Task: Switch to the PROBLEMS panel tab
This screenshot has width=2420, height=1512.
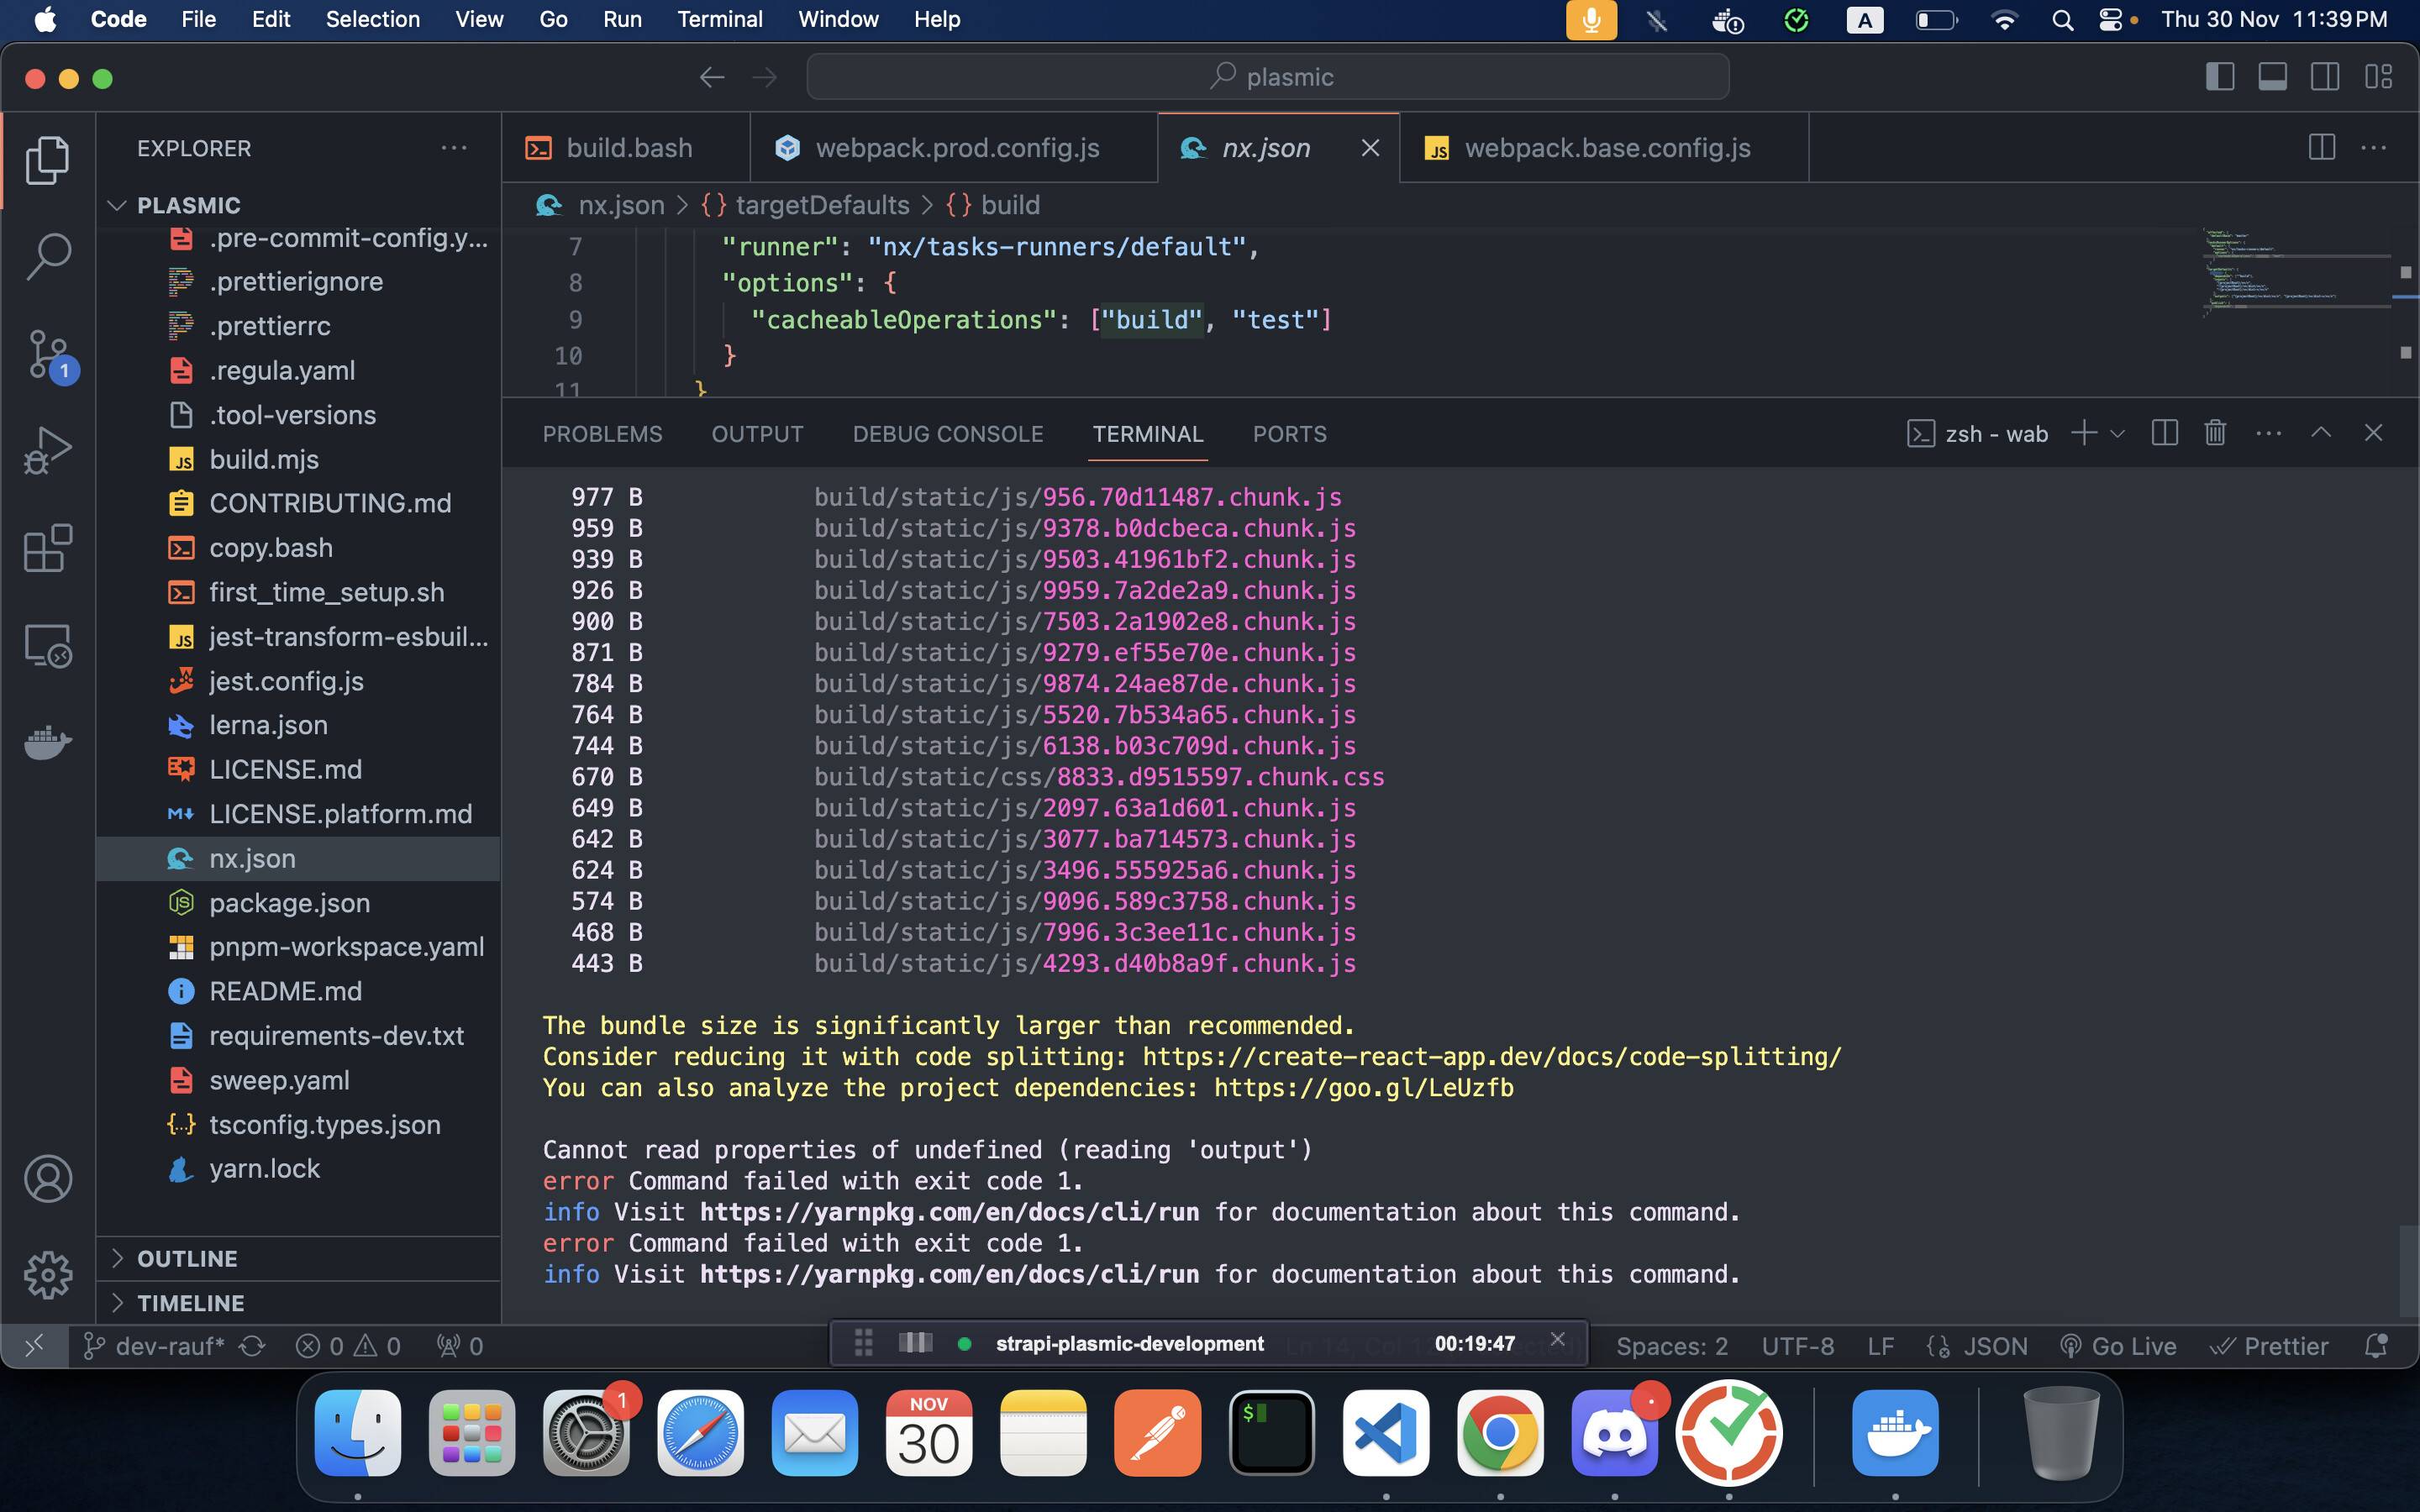Action: 602,434
